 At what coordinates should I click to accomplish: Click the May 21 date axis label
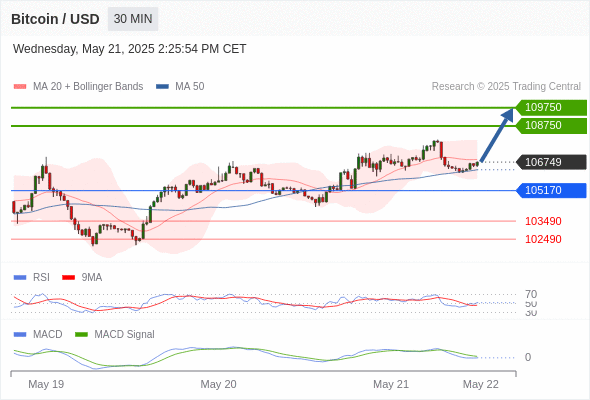[x=391, y=384]
